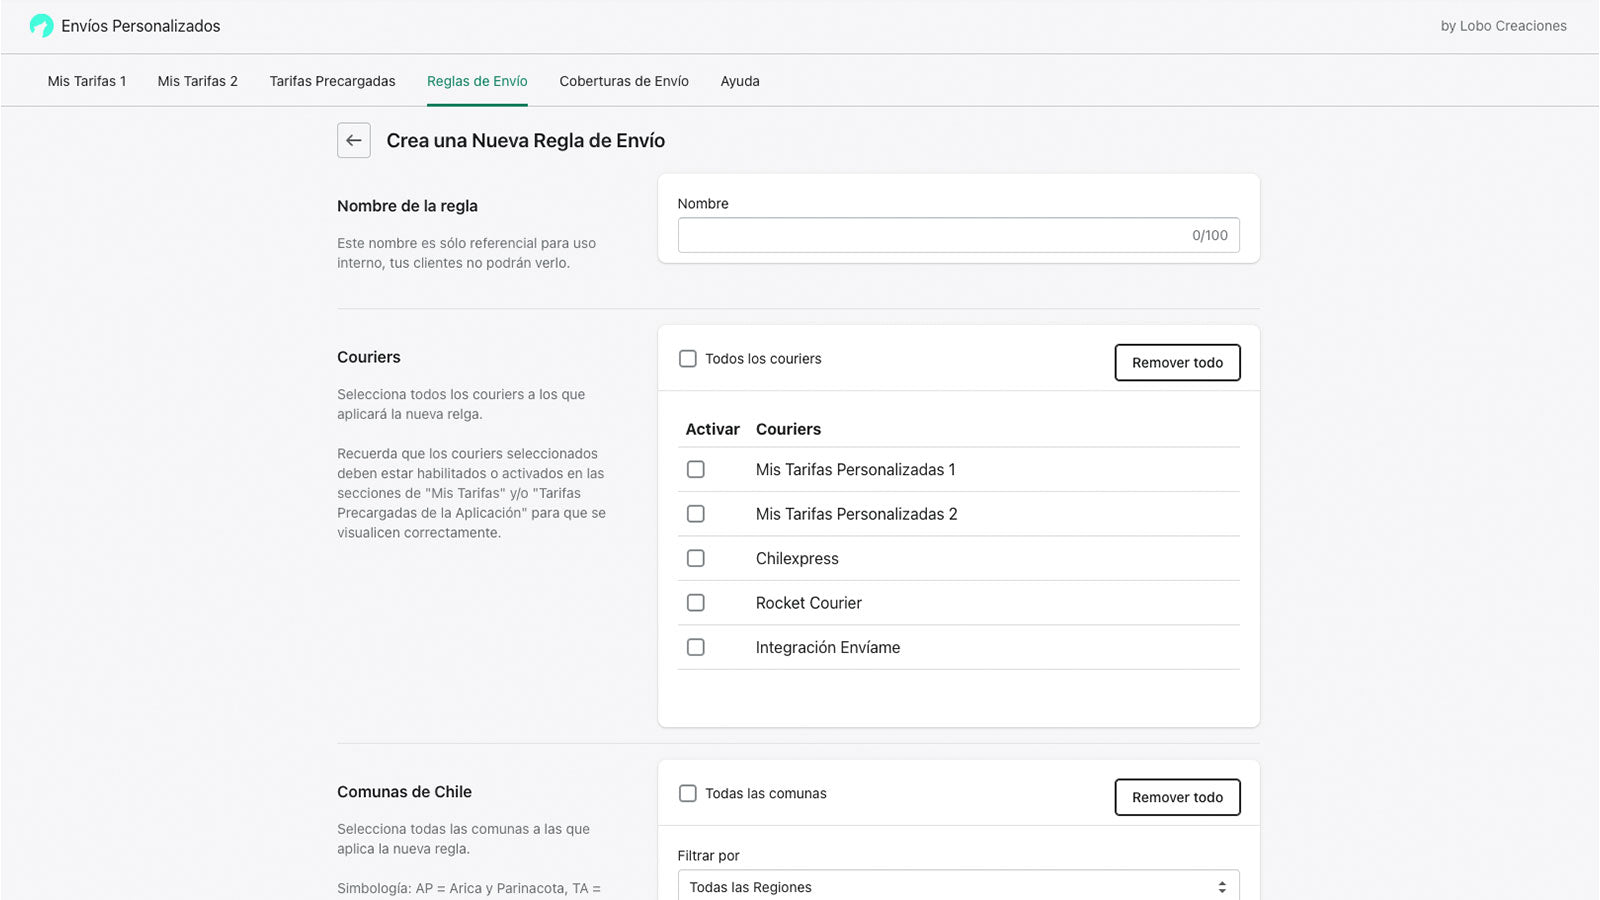Check Mis Tarifas Personalizadas 2

695,513
